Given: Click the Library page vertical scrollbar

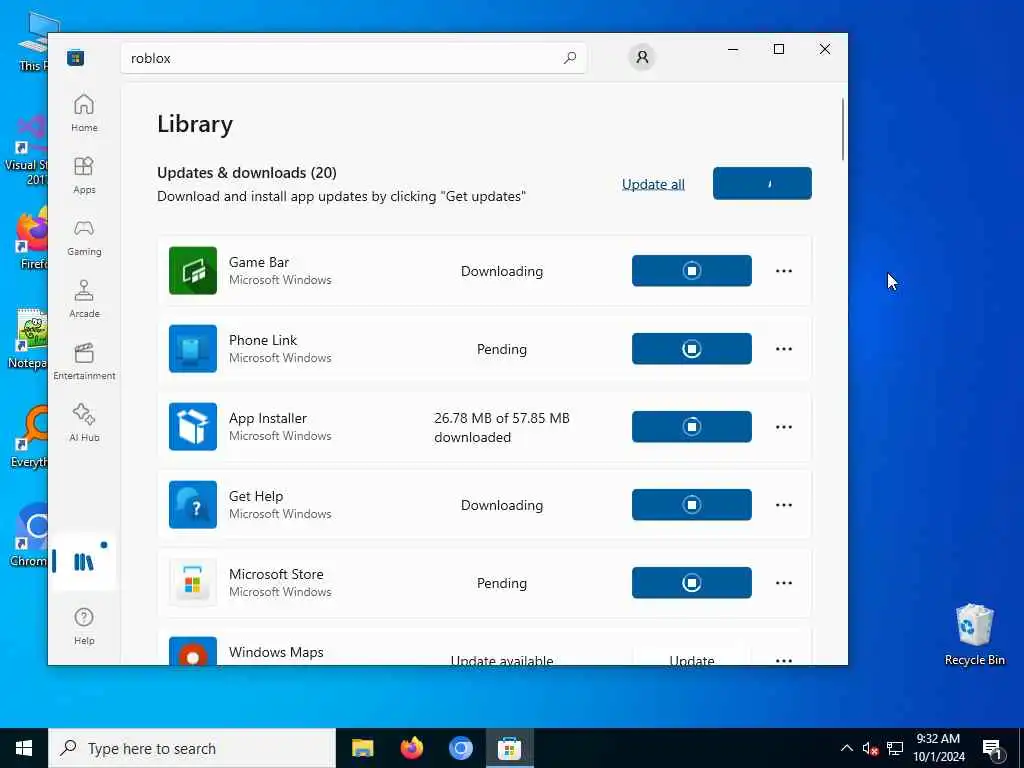Looking at the screenshot, I should (842, 129).
